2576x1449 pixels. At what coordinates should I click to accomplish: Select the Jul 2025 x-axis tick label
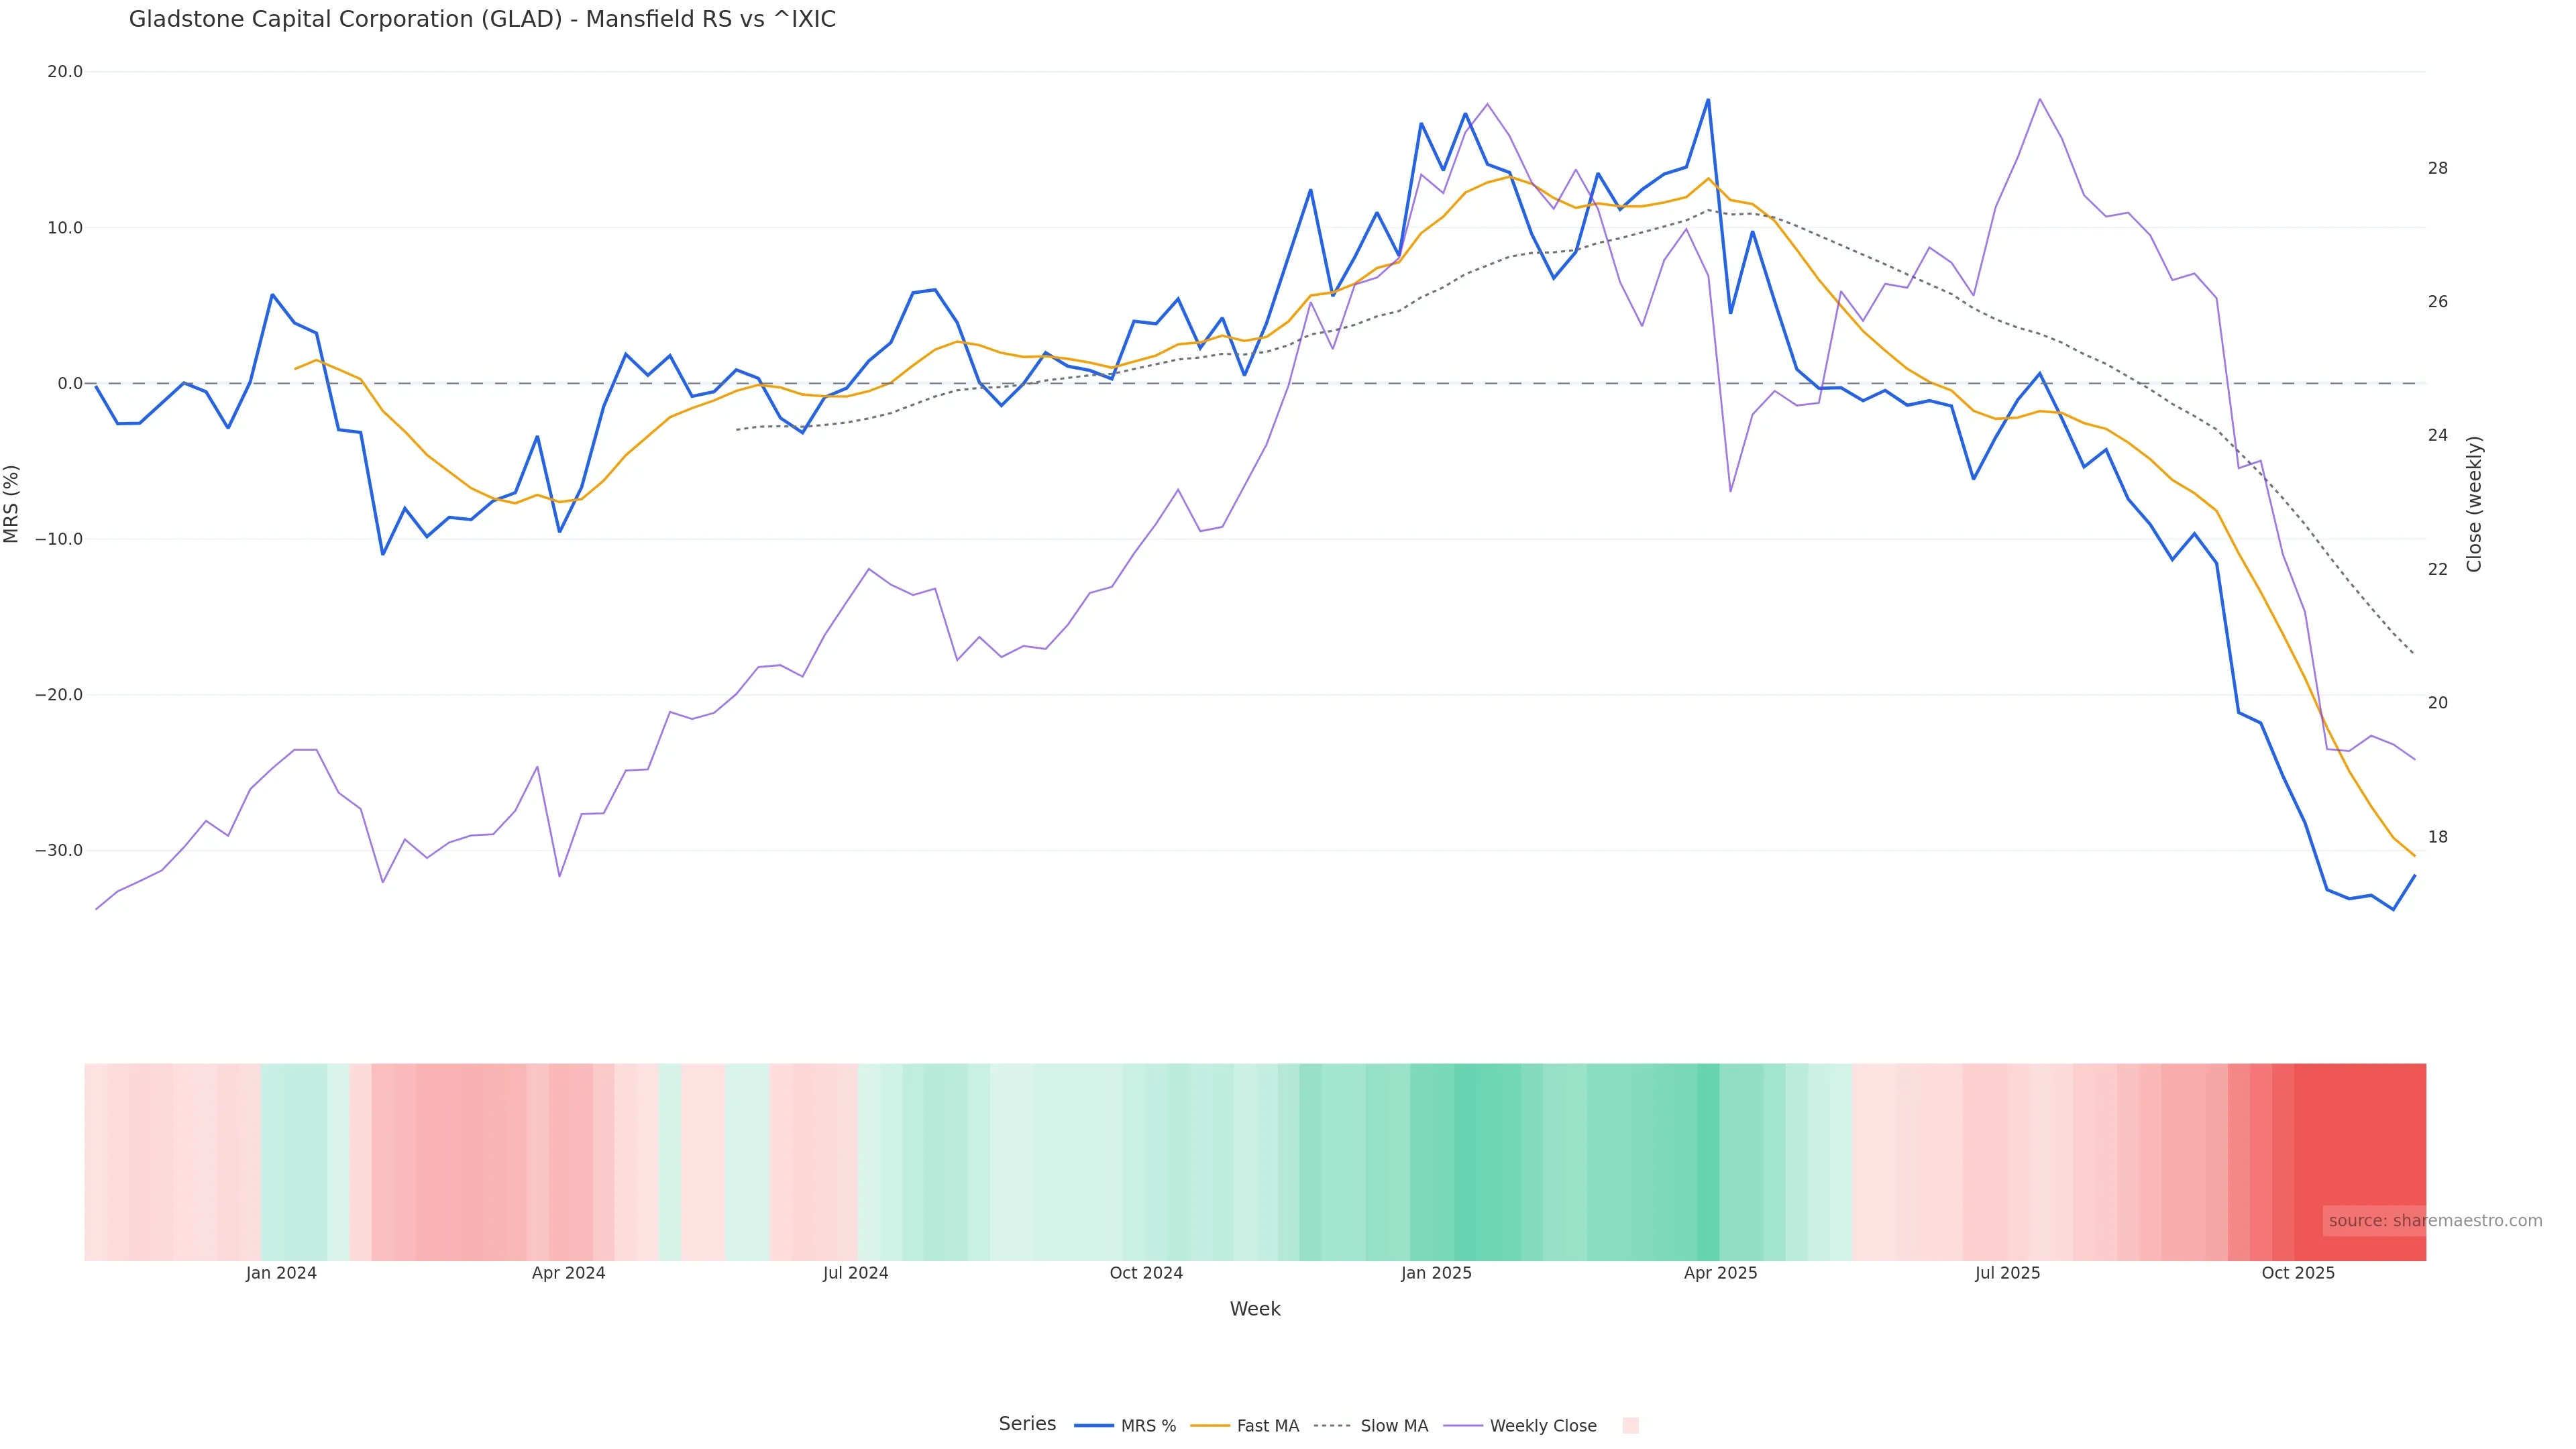(x=2007, y=1273)
